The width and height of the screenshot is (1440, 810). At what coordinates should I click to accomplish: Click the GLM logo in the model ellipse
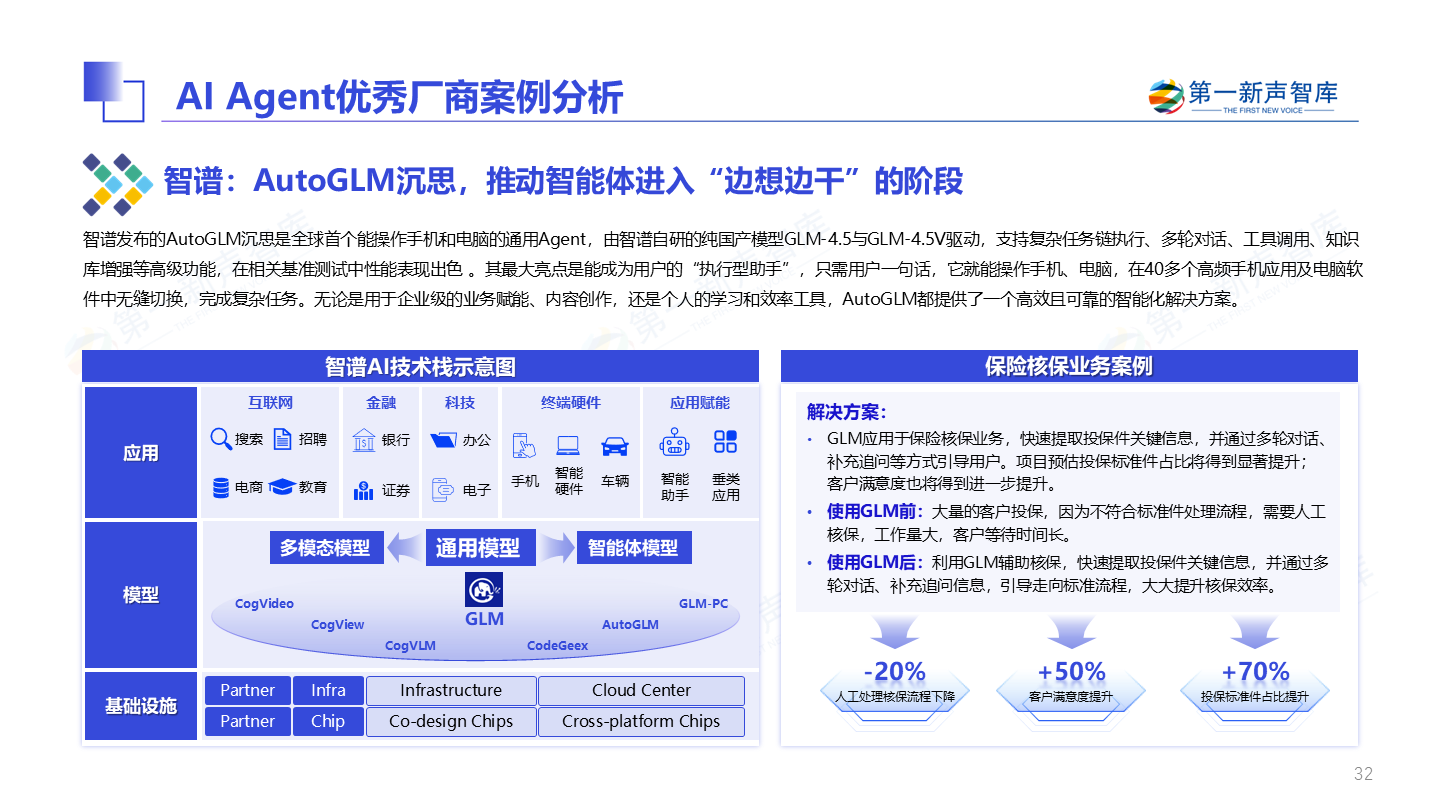point(484,590)
